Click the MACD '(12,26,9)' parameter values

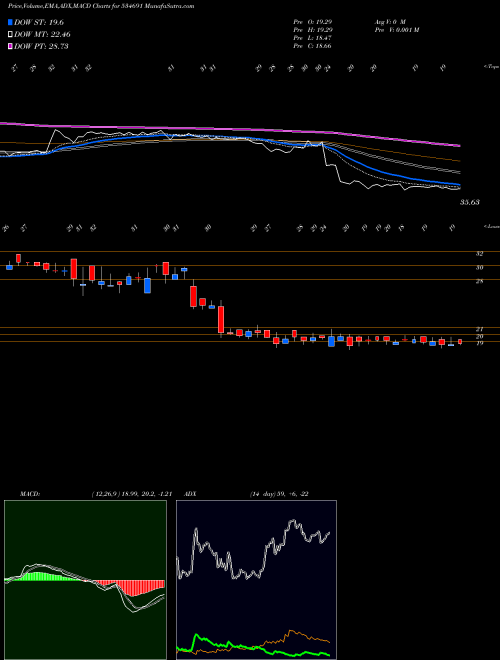132,494
